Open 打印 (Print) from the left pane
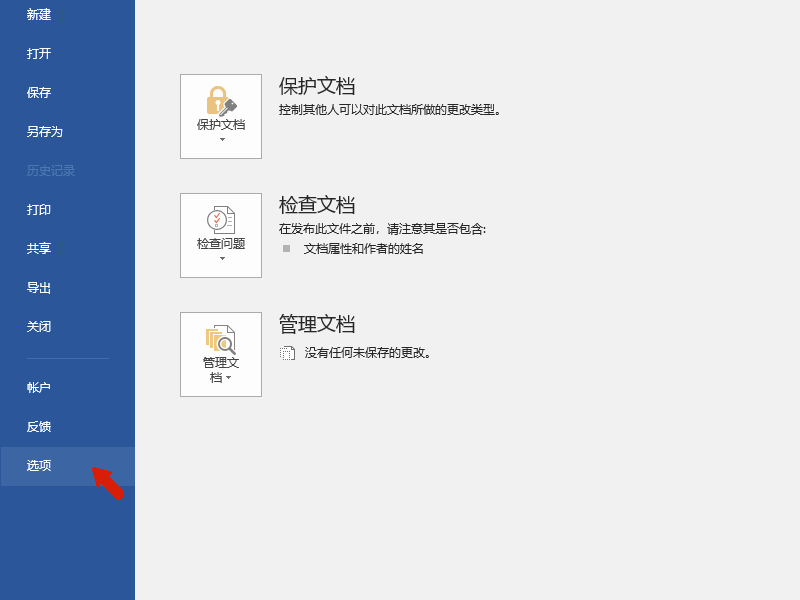 point(38,210)
